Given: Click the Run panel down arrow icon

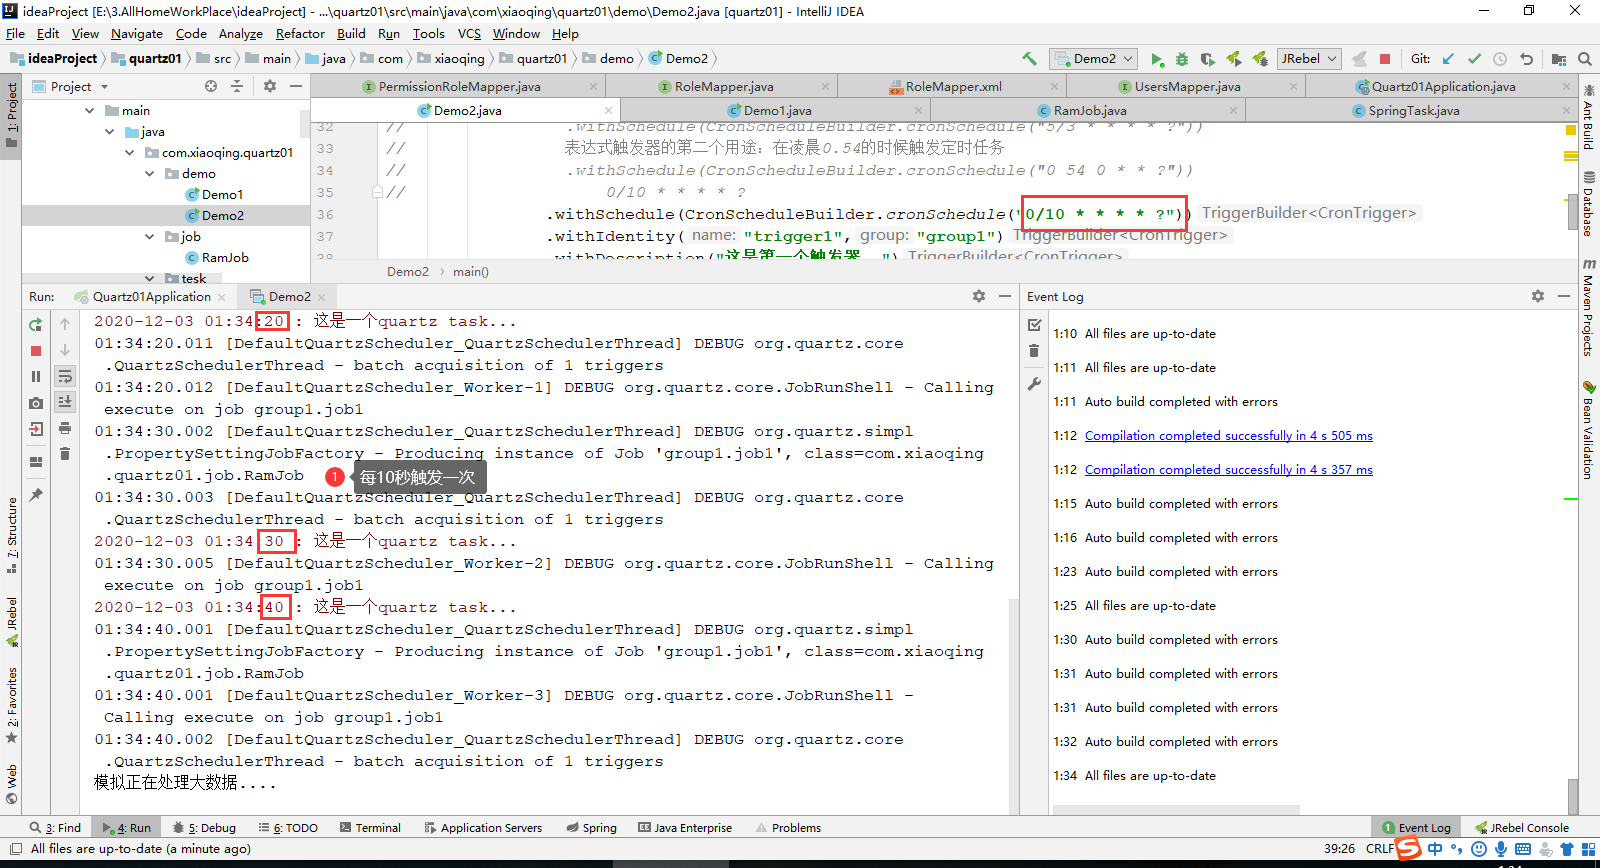Looking at the screenshot, I should [65, 350].
